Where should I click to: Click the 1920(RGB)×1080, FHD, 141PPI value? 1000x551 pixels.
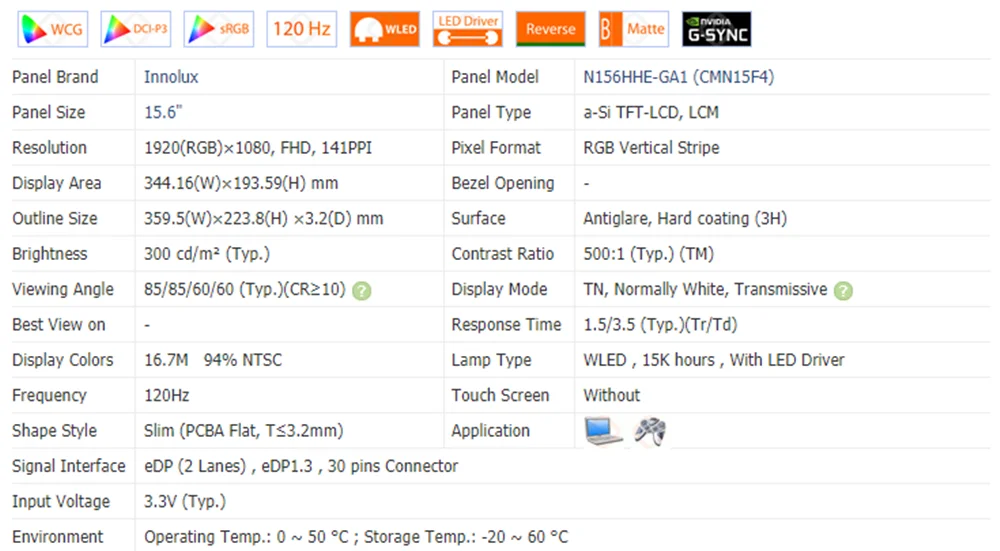tap(258, 148)
